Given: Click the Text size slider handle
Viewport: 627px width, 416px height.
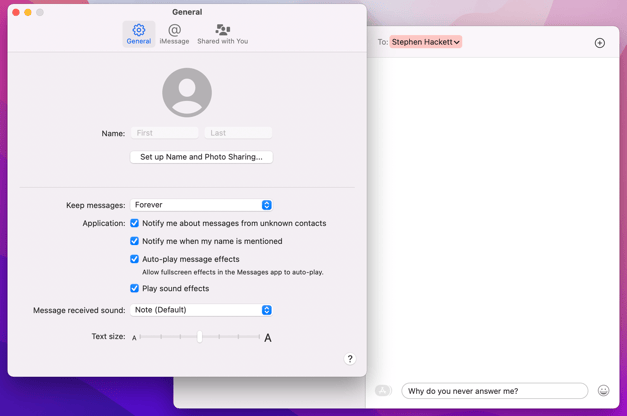Looking at the screenshot, I should 200,337.
